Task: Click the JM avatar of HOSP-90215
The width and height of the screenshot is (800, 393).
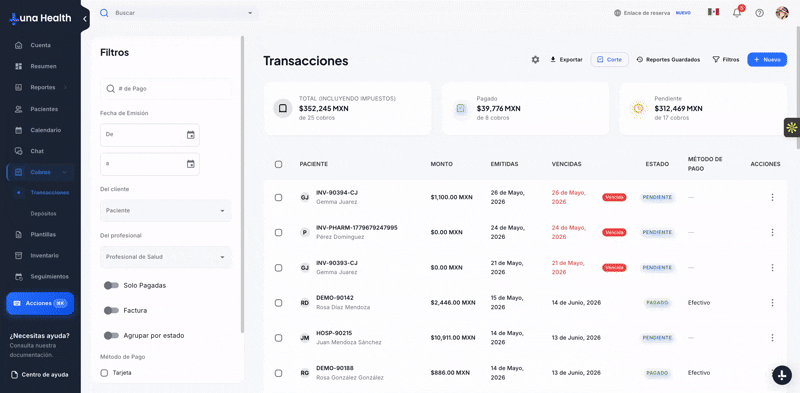Action: pos(305,337)
